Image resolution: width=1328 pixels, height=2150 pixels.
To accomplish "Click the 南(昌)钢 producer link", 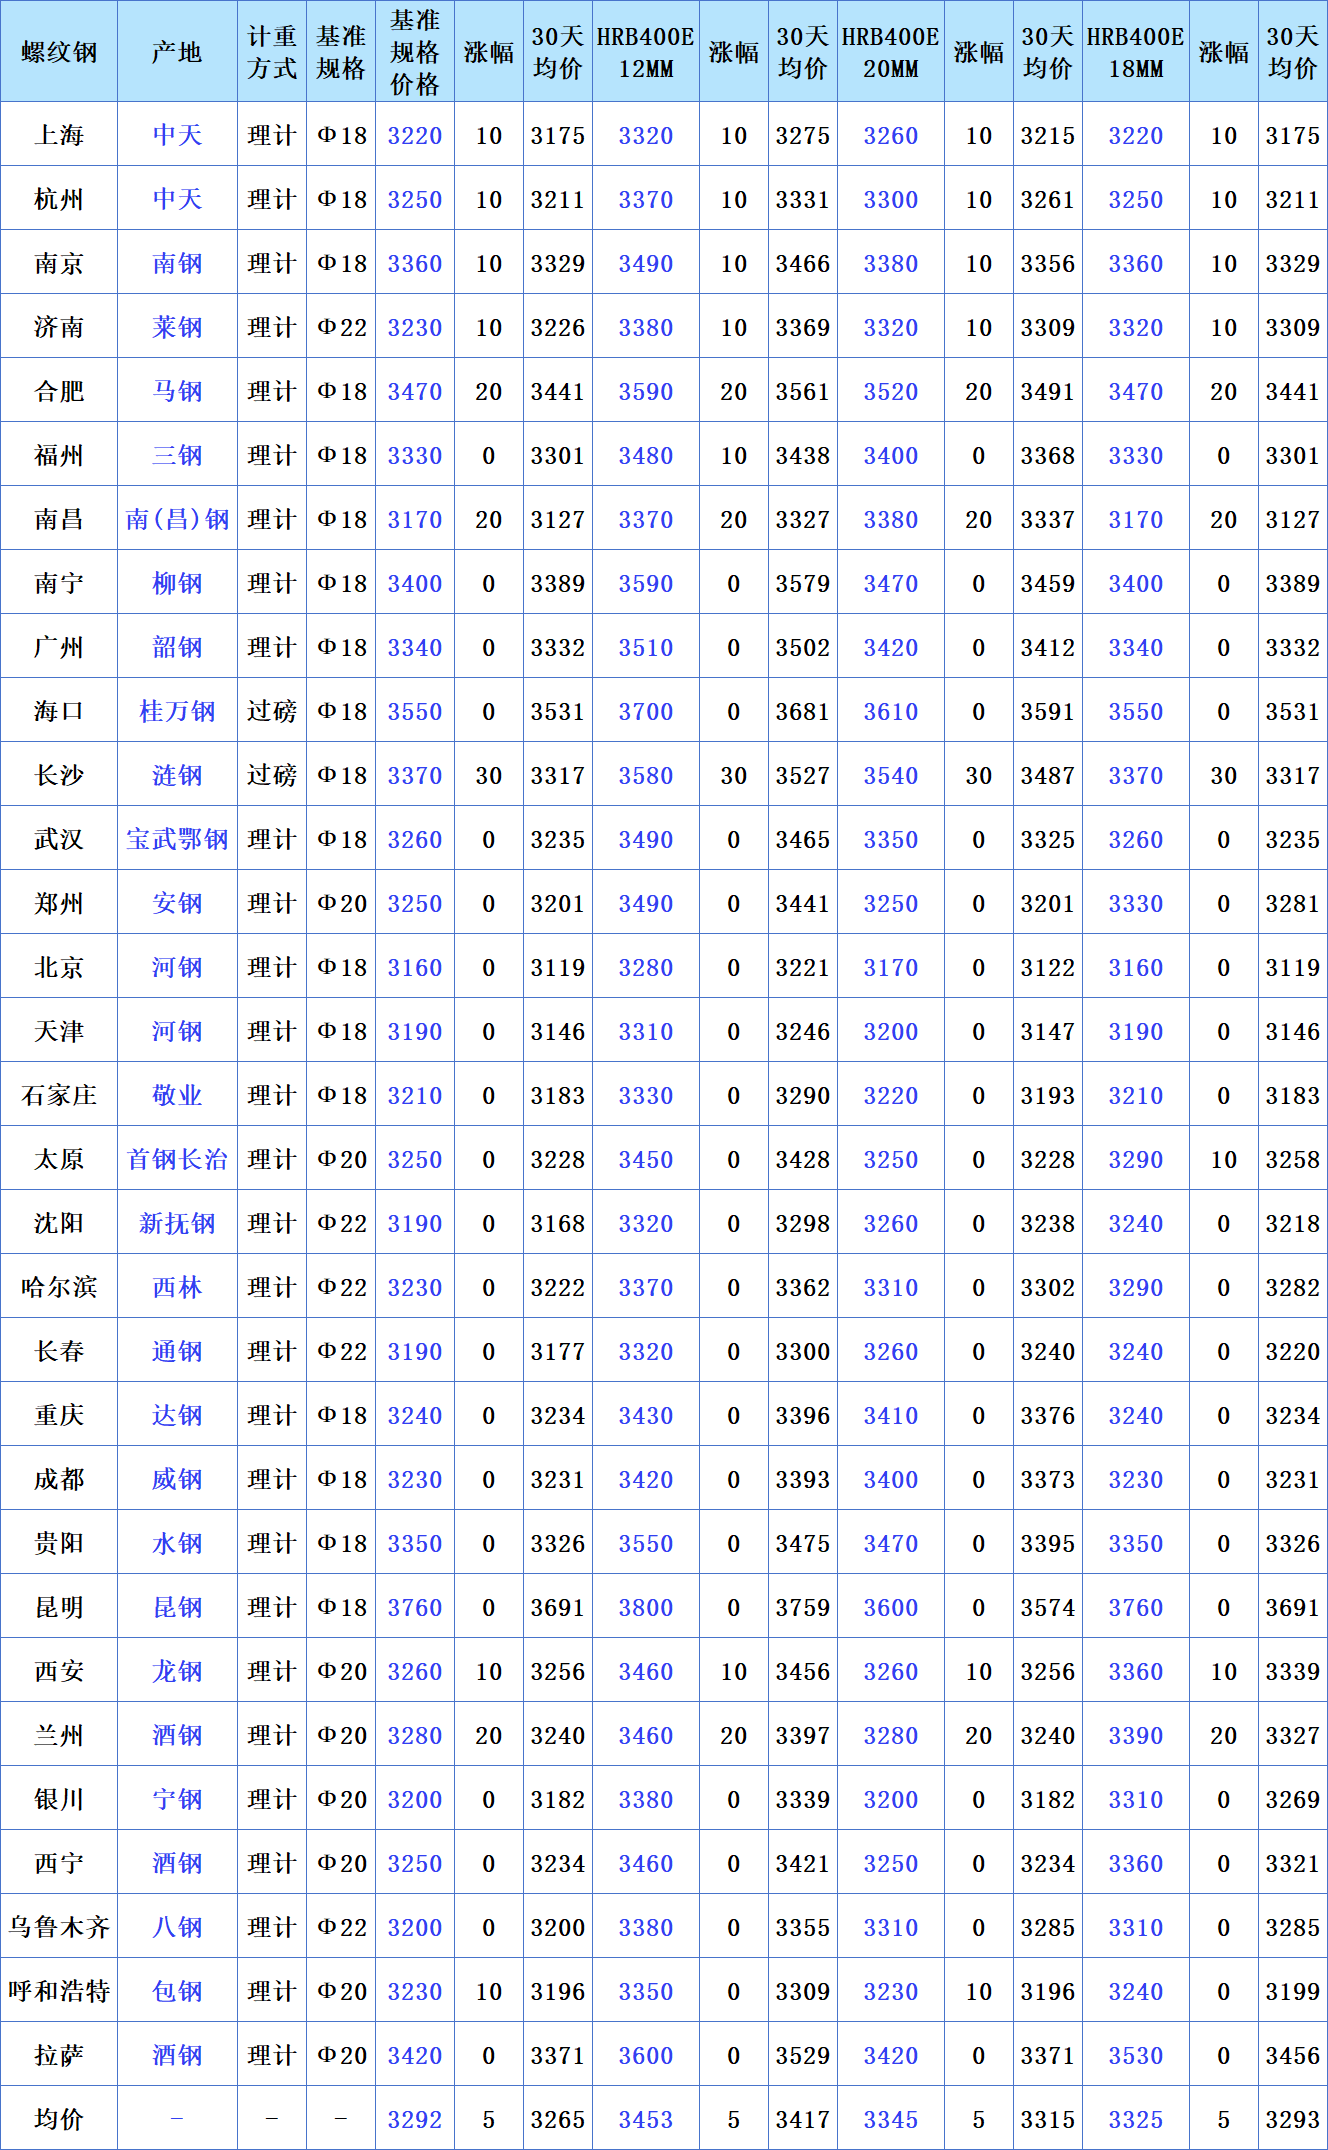I will [177, 520].
